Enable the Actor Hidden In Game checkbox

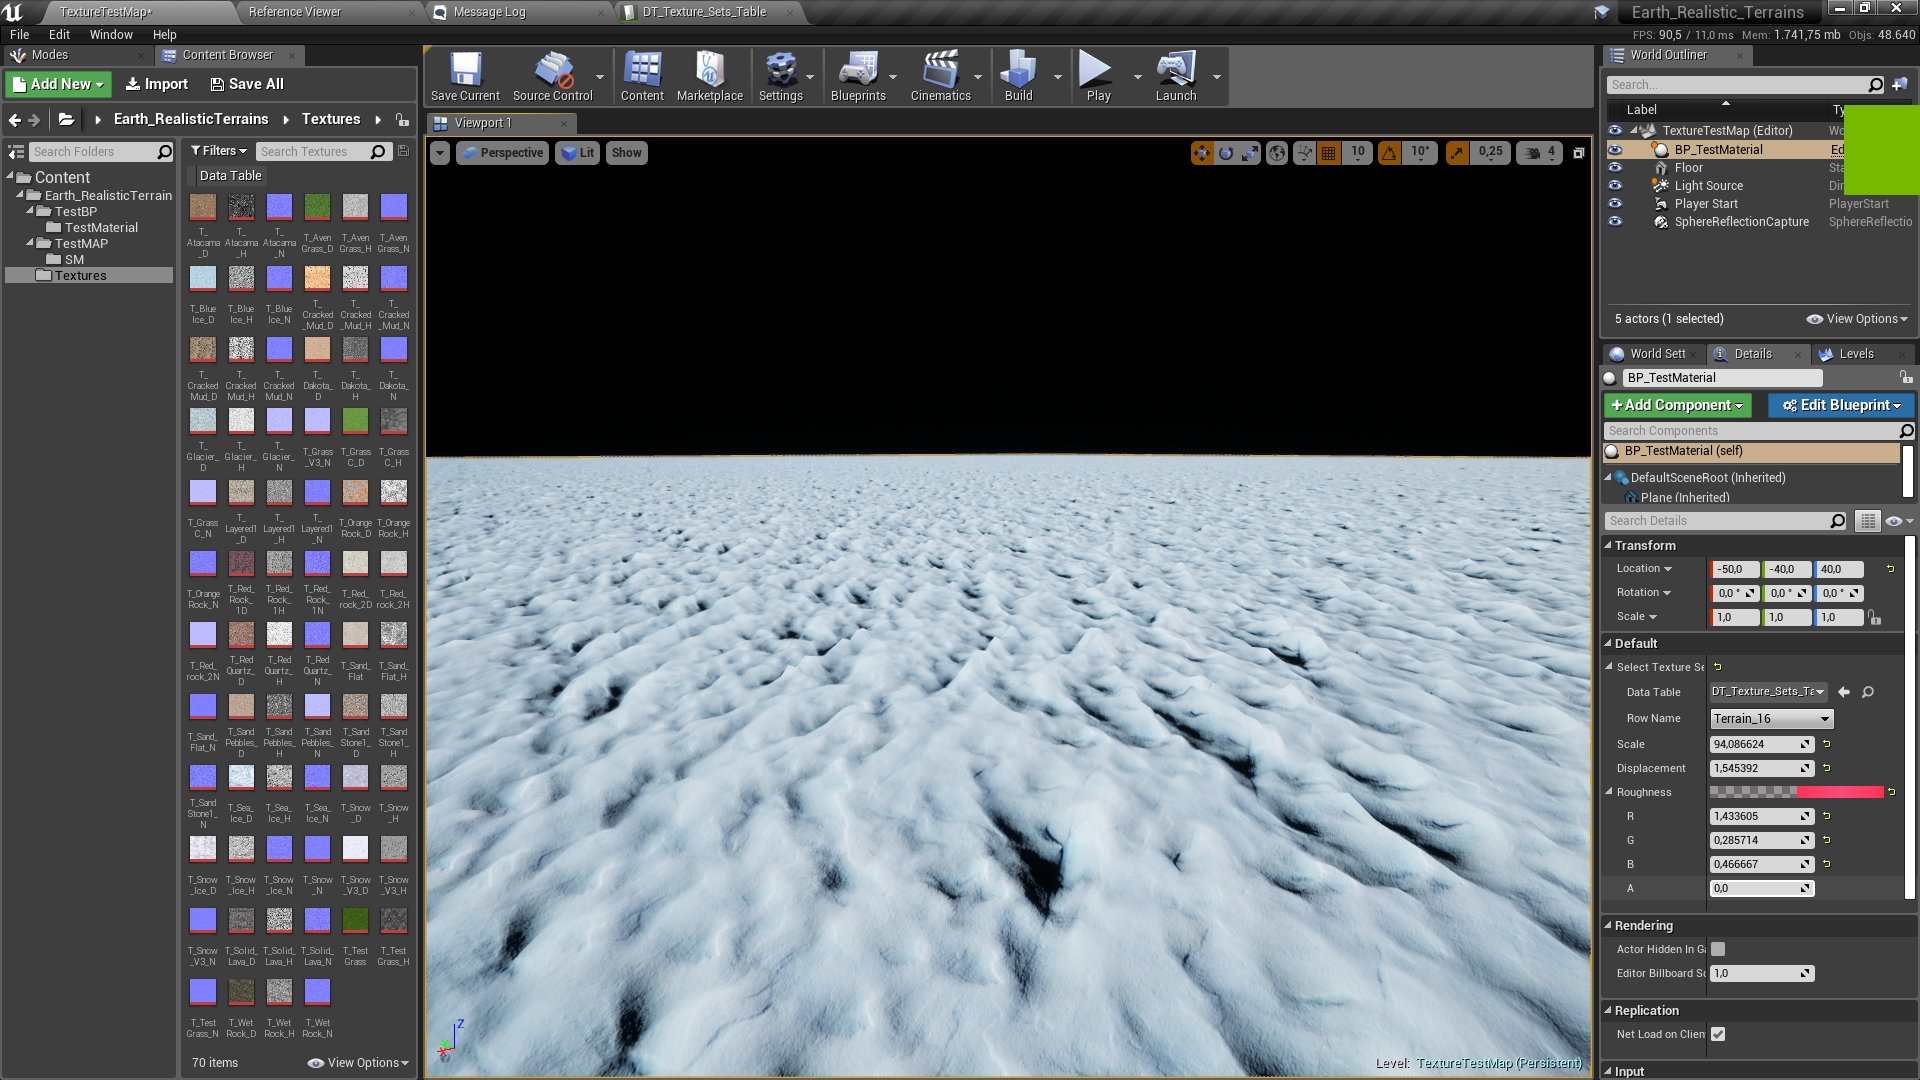click(x=1718, y=949)
